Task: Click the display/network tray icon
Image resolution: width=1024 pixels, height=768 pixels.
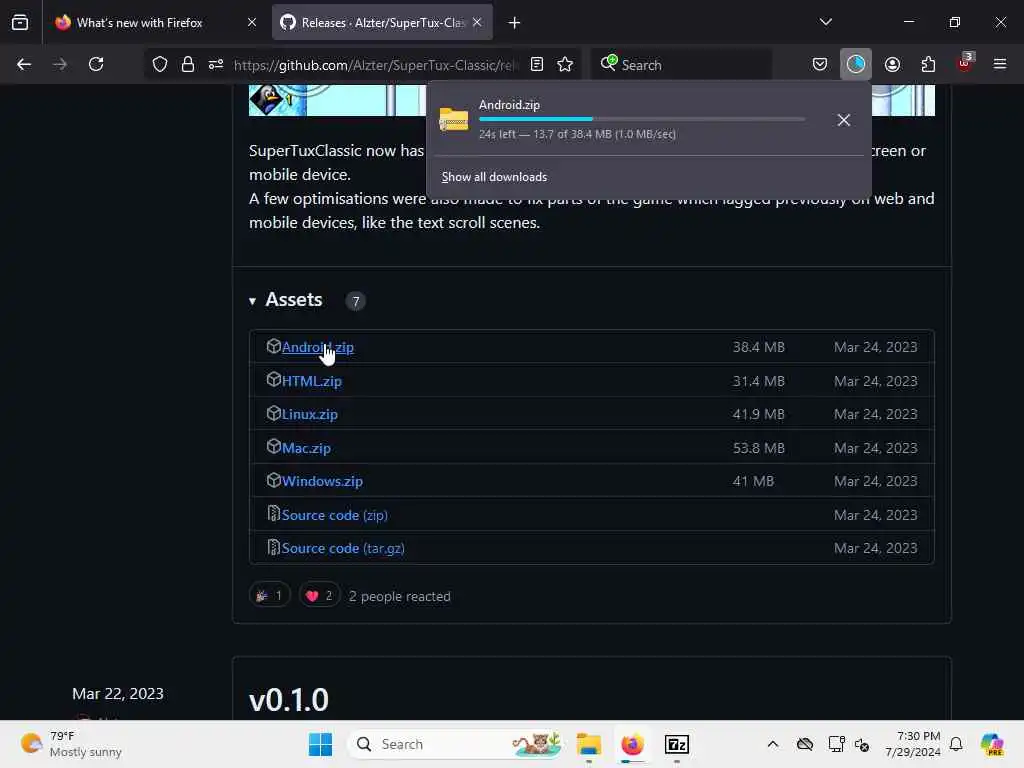Action: (836, 744)
